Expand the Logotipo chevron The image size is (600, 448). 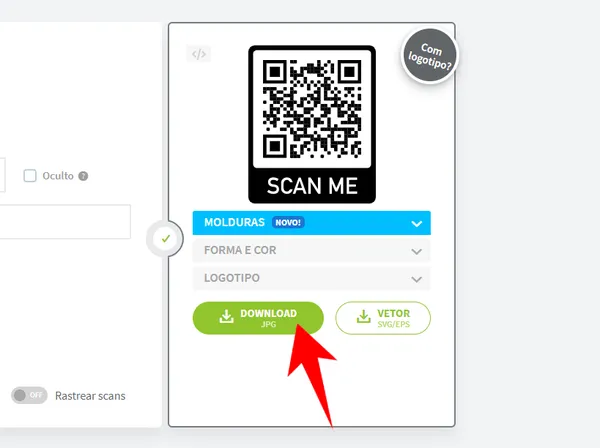[x=417, y=279]
